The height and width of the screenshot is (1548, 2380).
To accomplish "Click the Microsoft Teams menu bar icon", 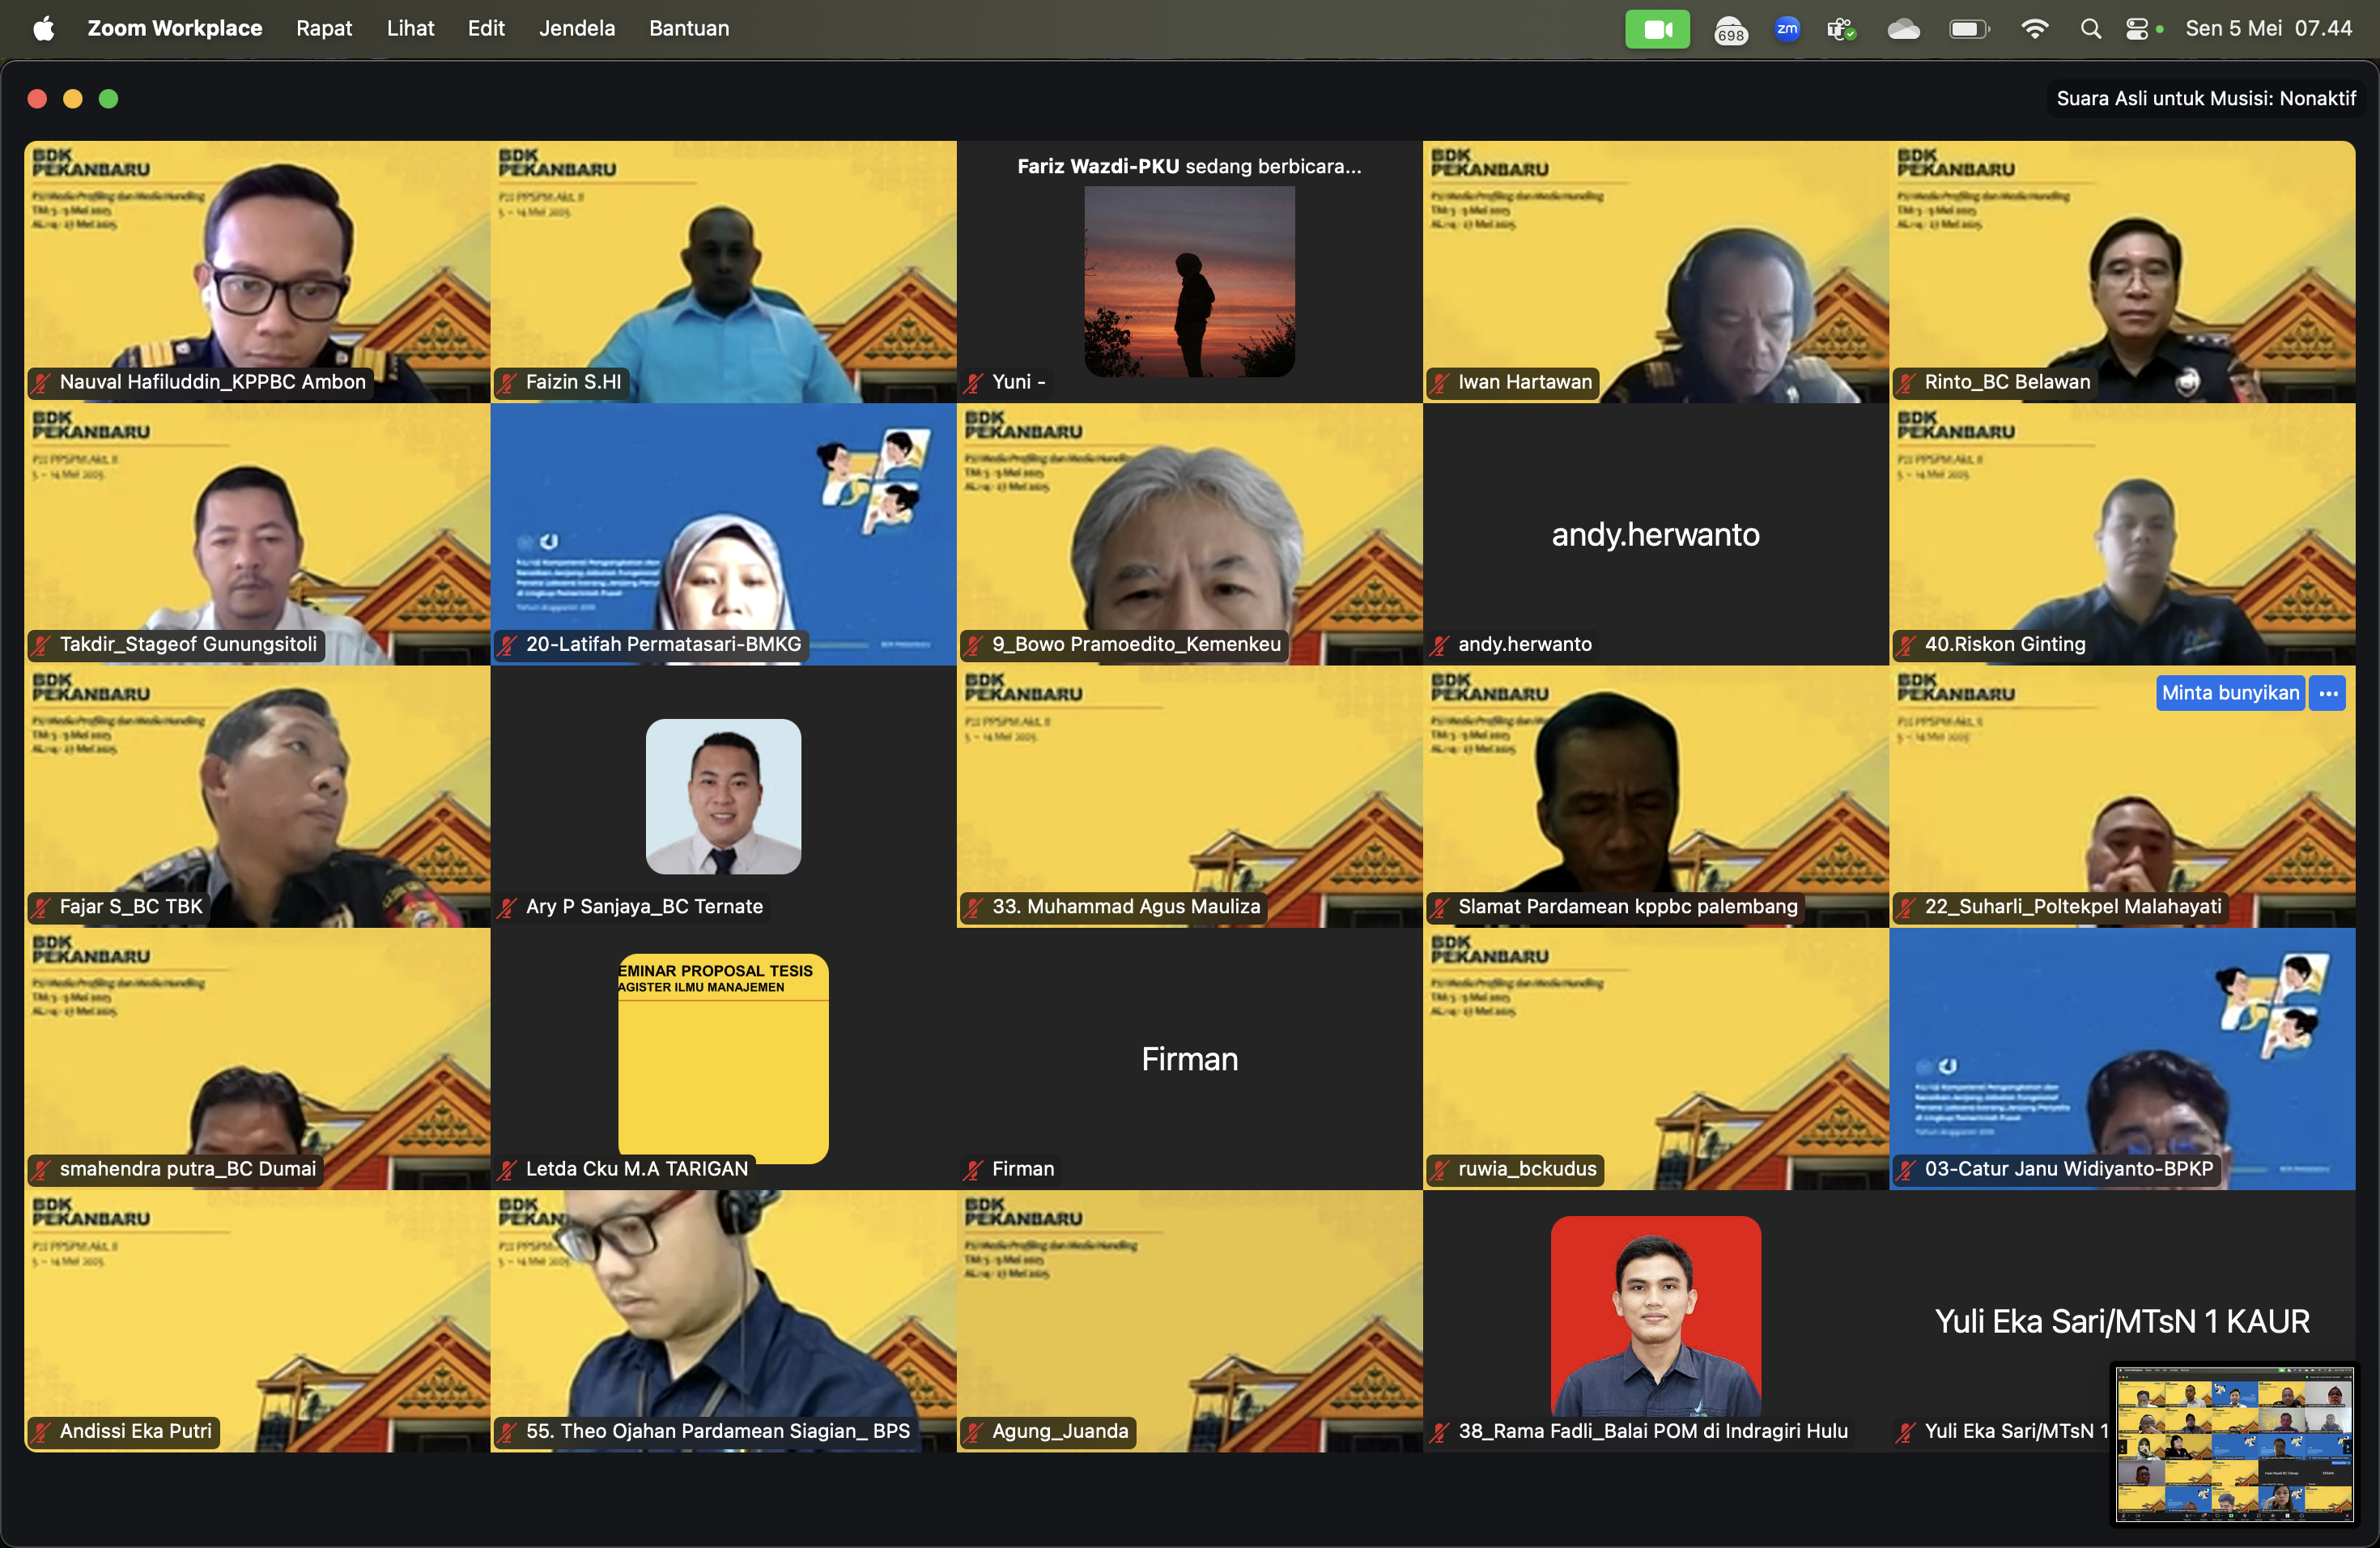I will click(1842, 29).
